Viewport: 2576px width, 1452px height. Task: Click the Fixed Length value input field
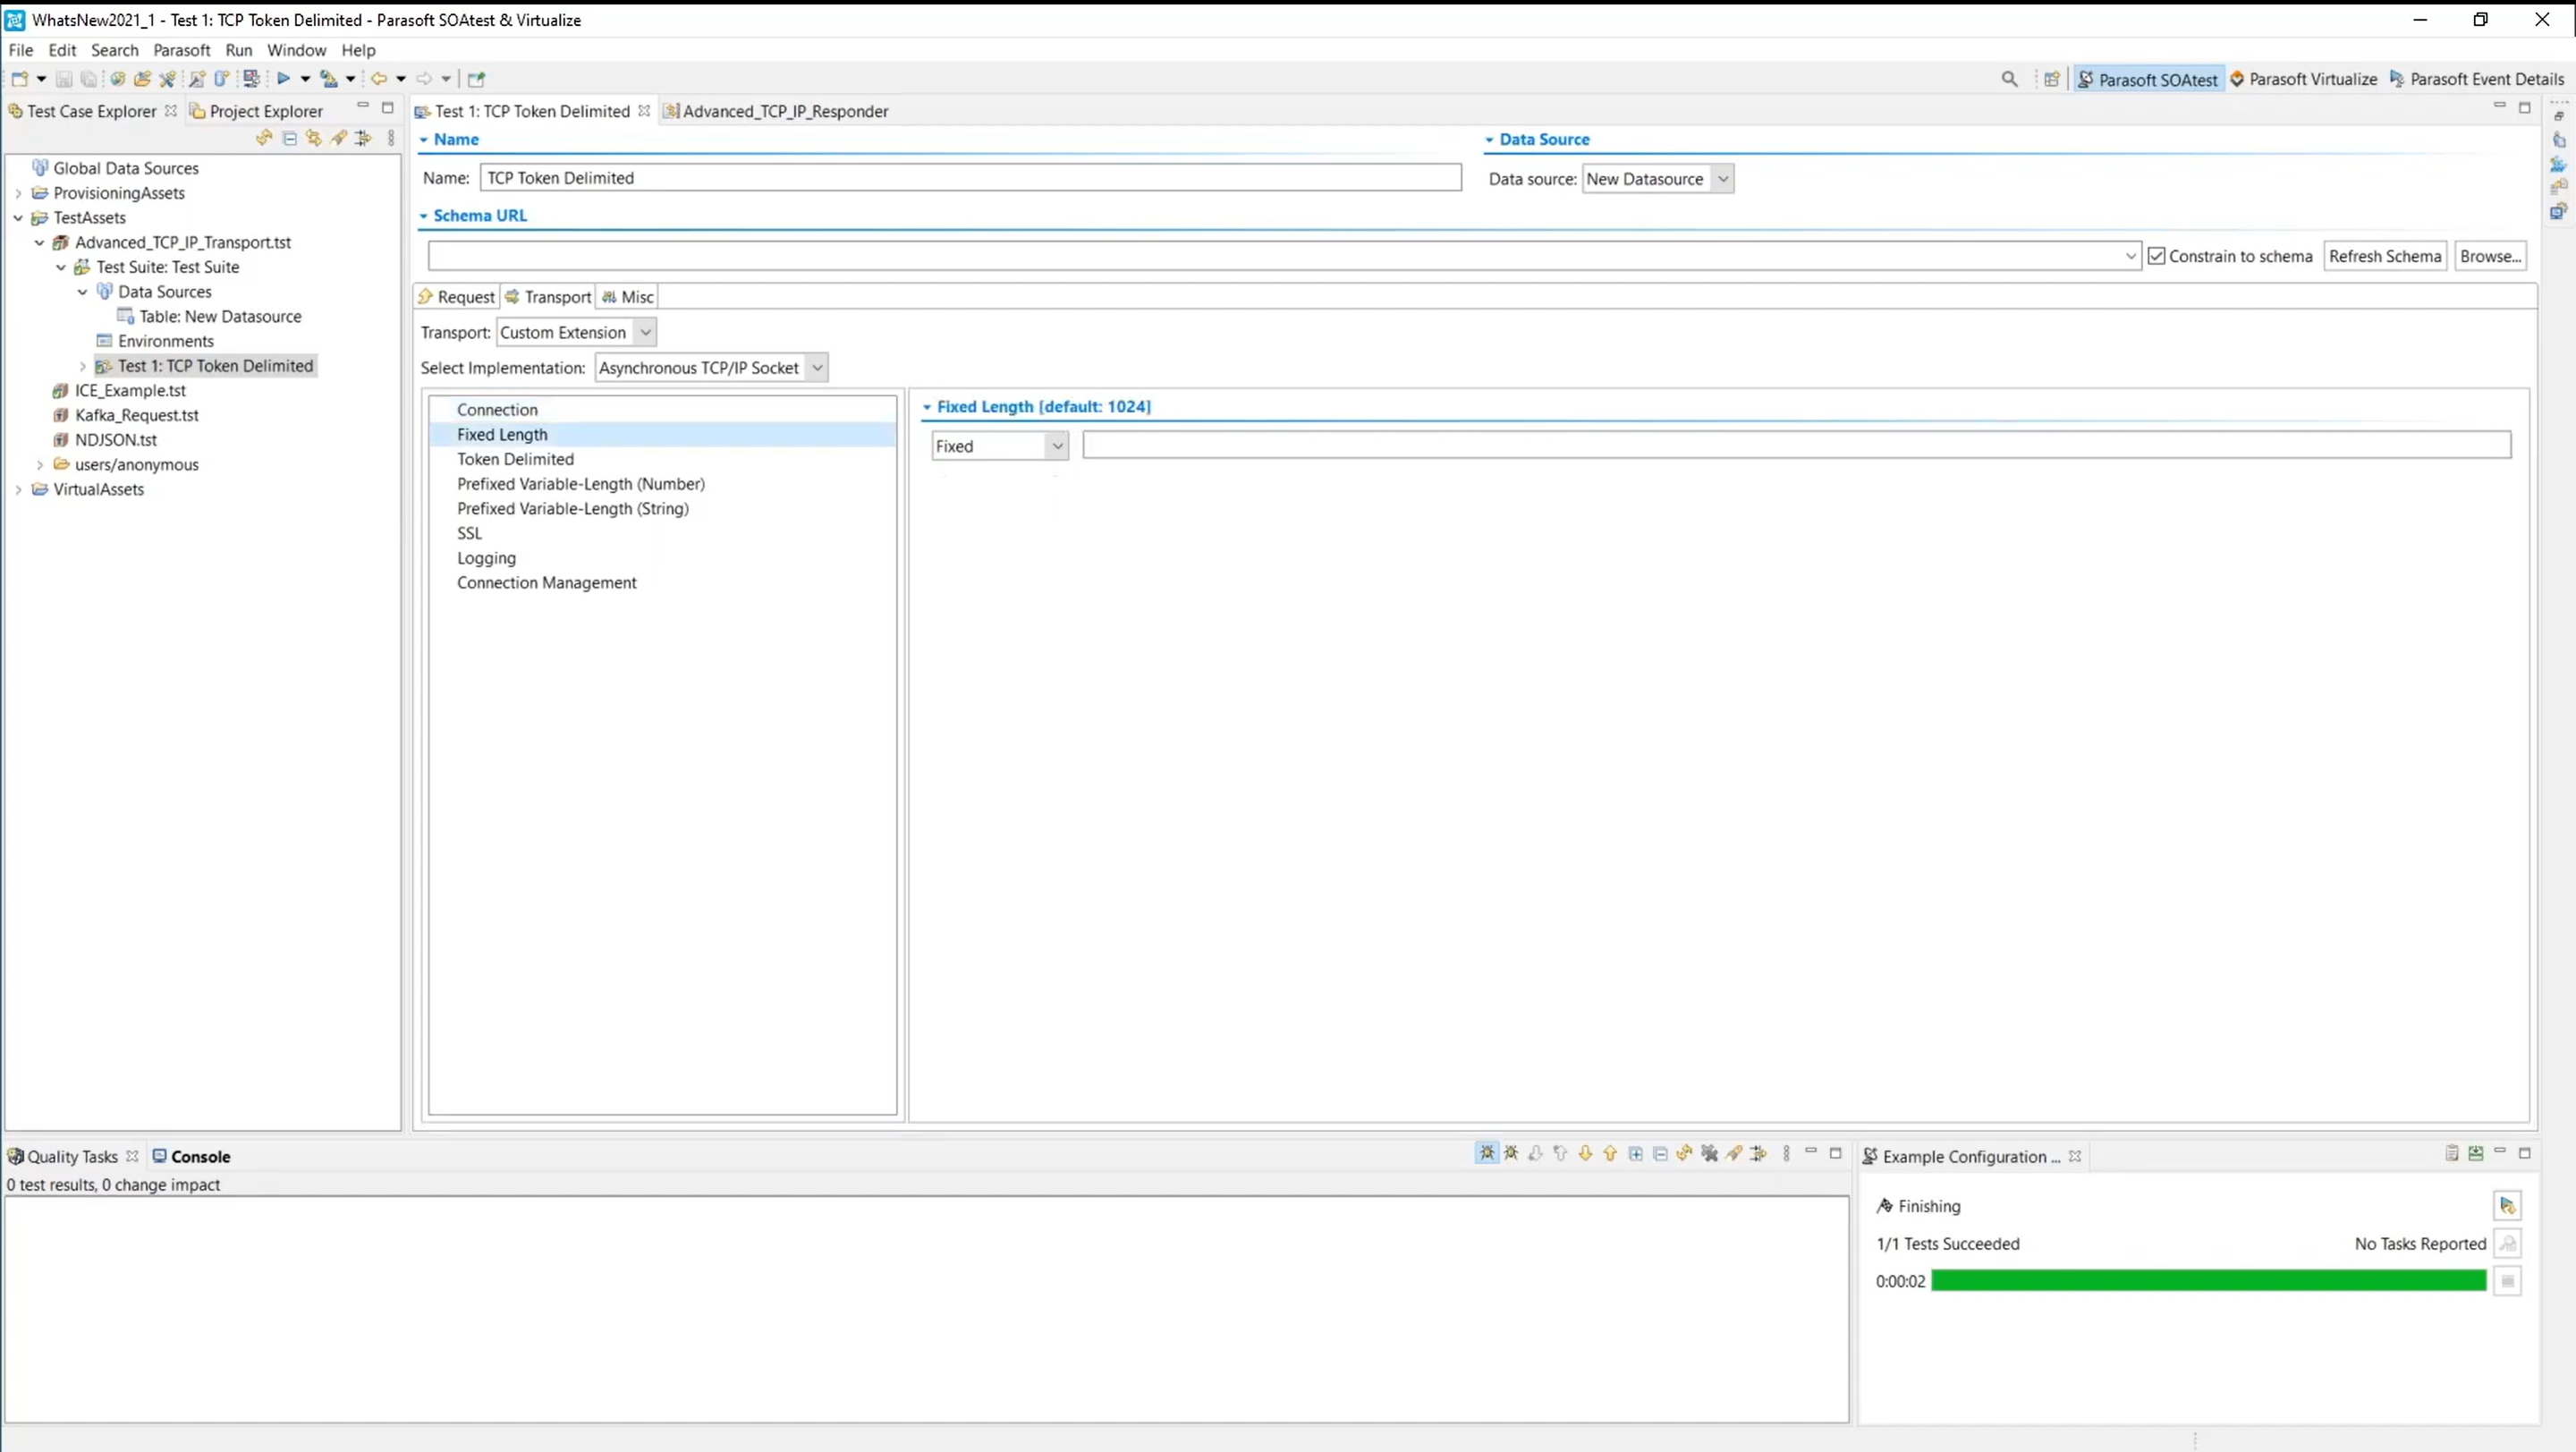pyautogui.click(x=1796, y=445)
